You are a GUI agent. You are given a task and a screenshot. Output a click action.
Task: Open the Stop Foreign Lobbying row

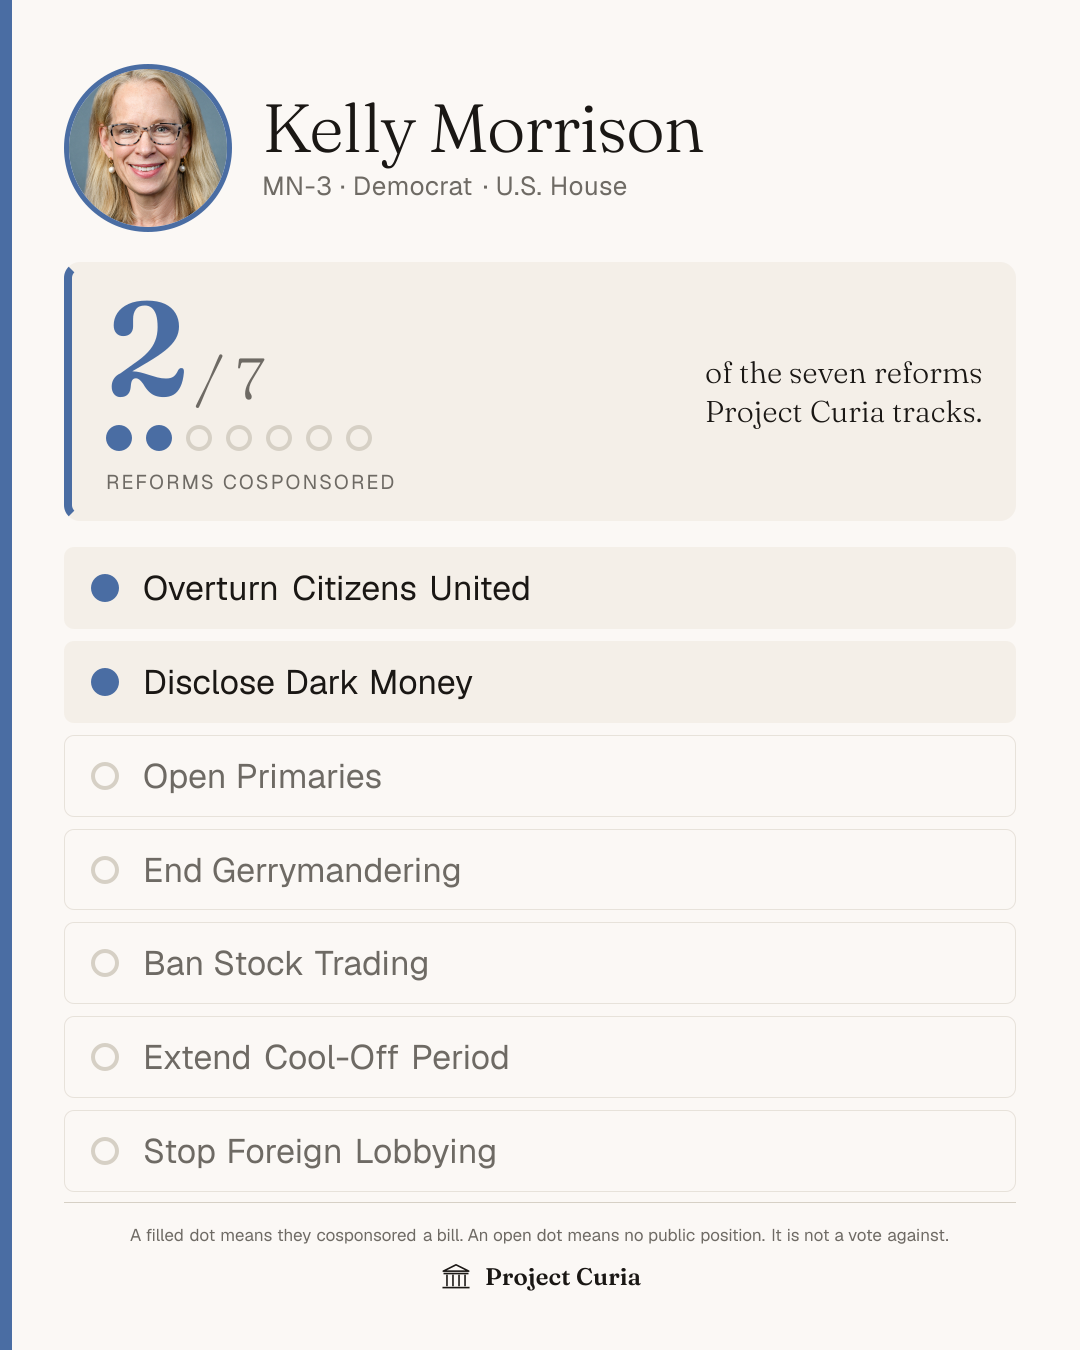click(540, 1151)
